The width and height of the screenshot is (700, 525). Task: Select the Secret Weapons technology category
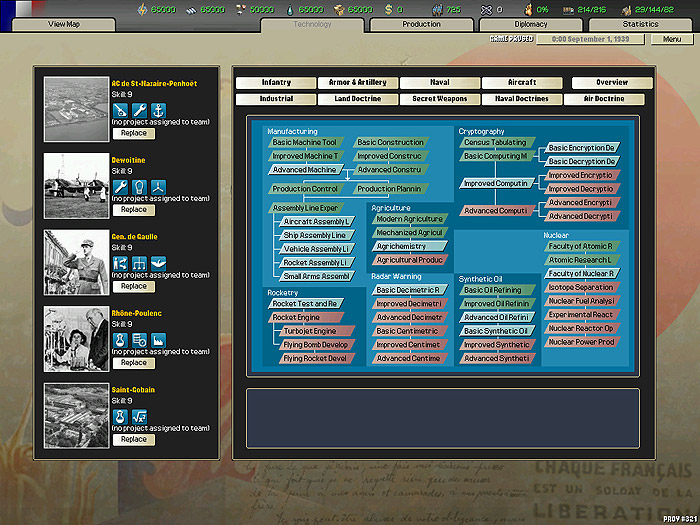pyautogui.click(x=439, y=99)
